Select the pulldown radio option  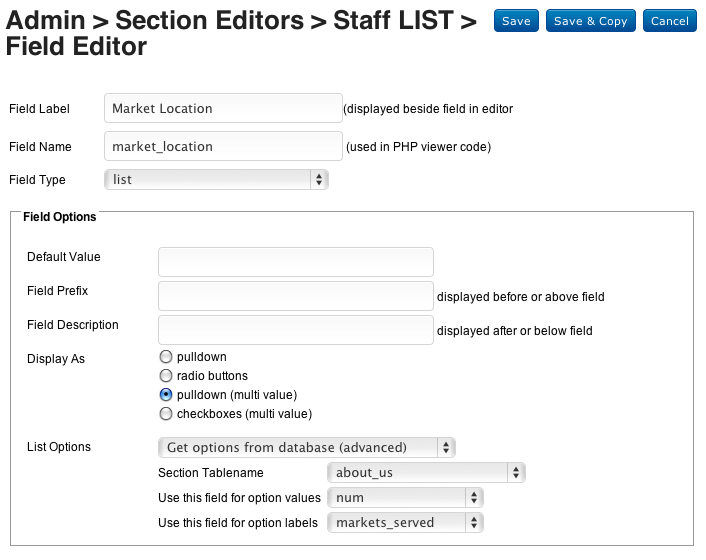coord(166,357)
